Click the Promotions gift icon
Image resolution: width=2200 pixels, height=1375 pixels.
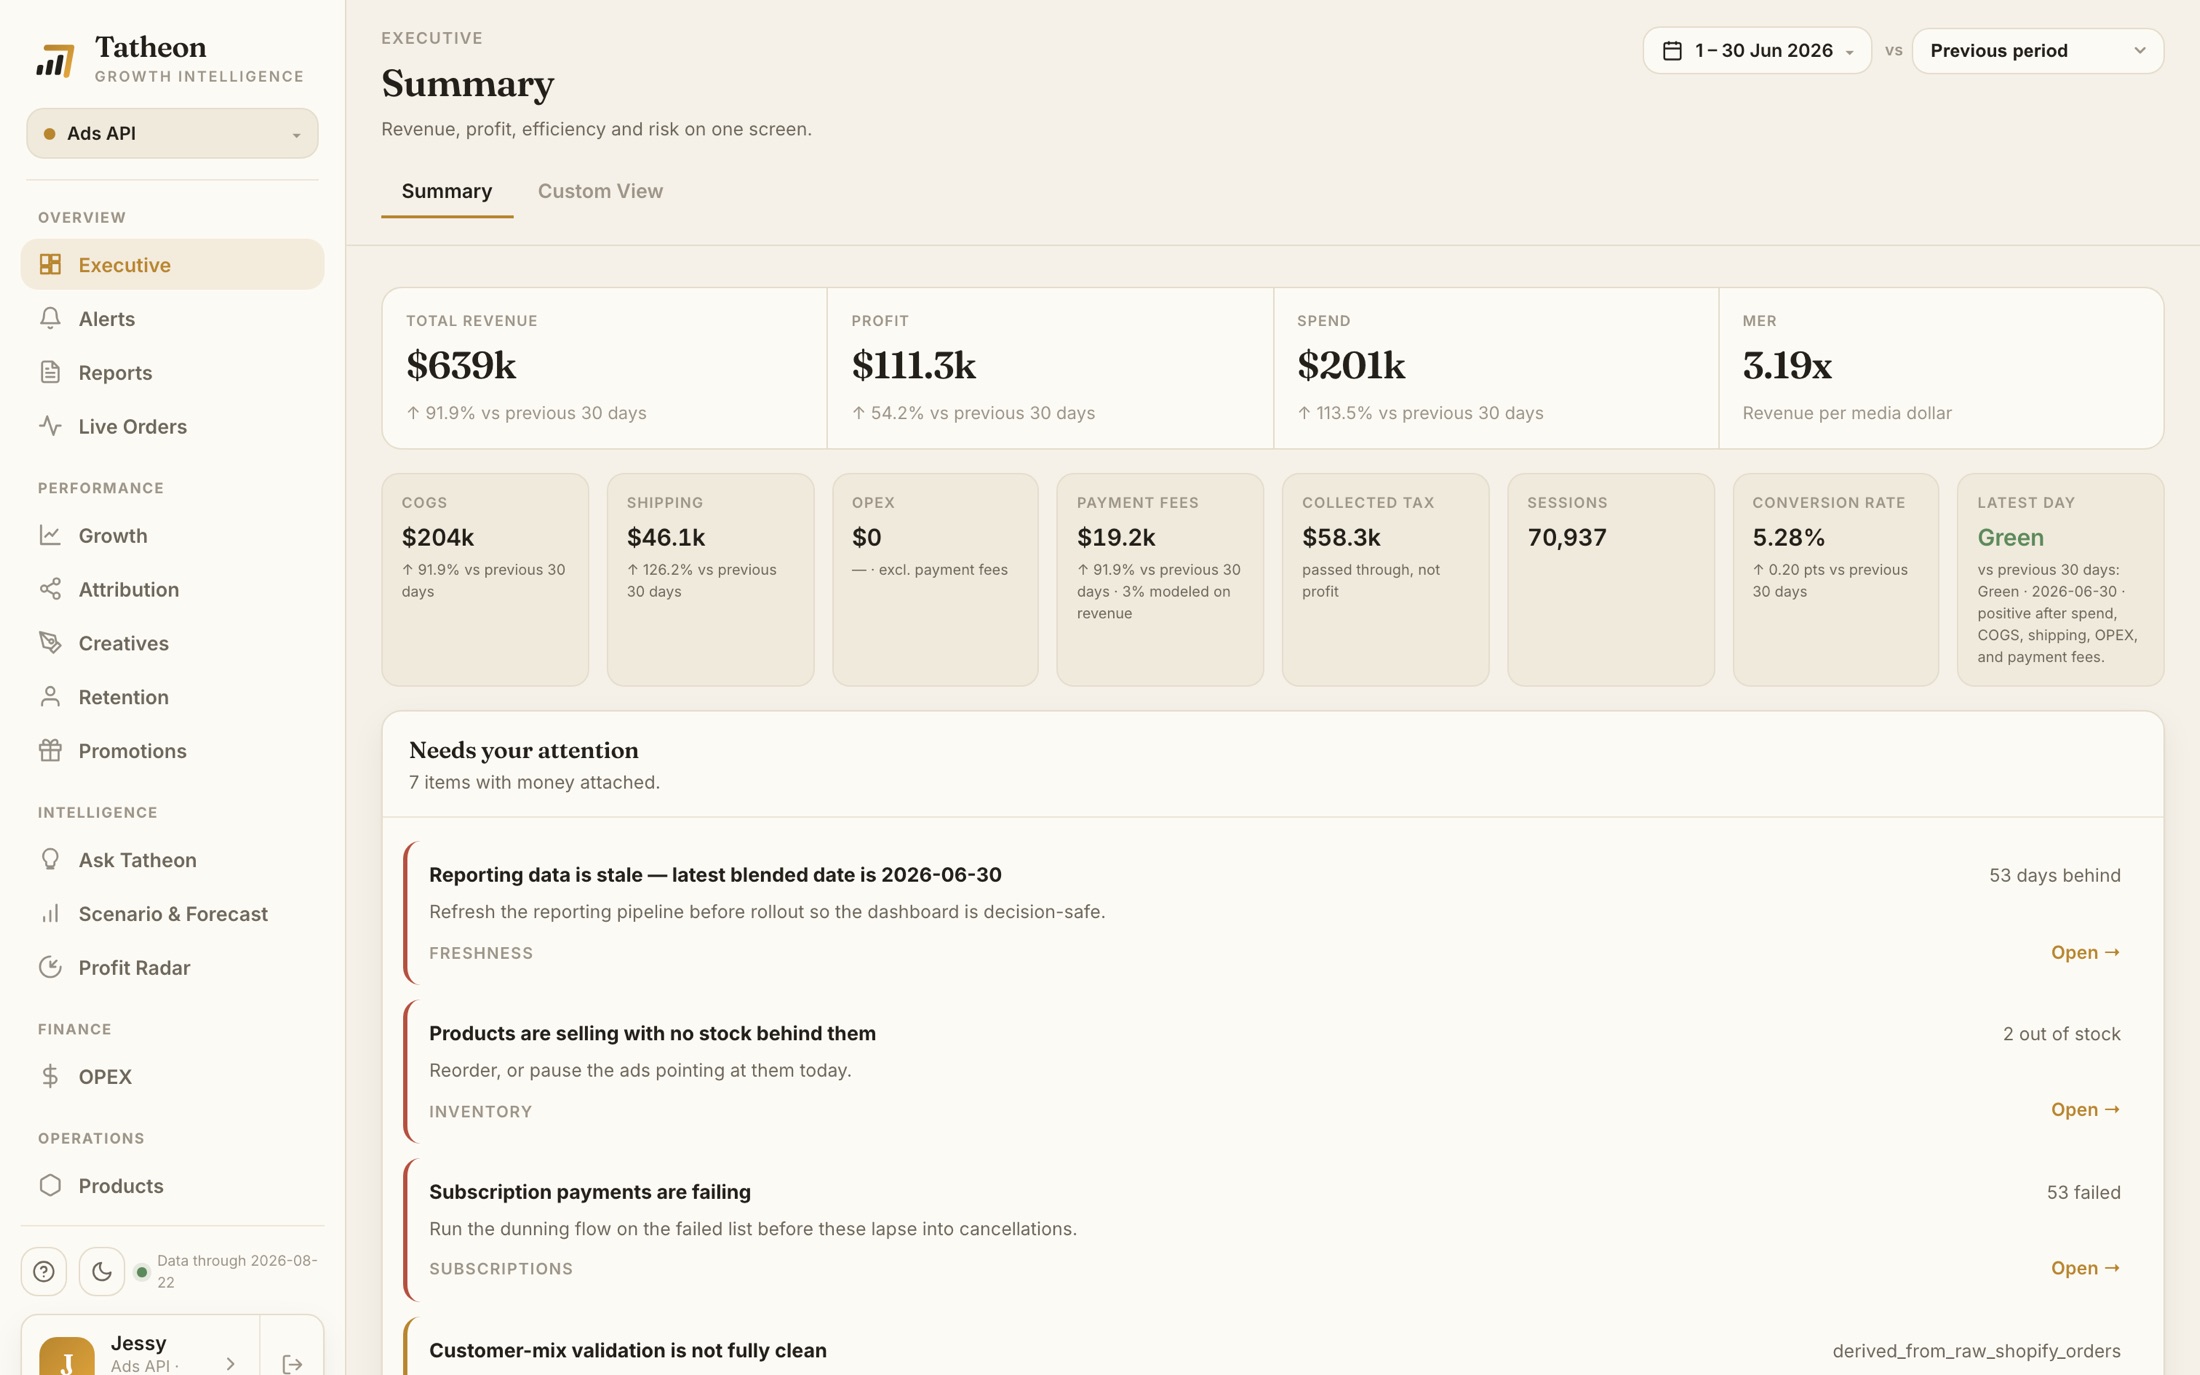[x=50, y=750]
